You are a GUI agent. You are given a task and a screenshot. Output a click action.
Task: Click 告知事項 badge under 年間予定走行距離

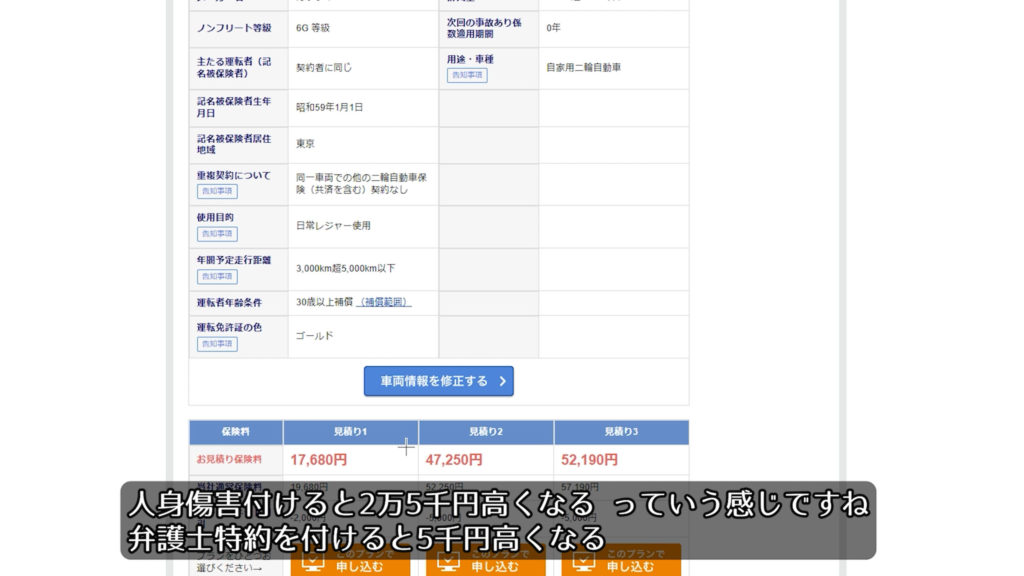pos(217,276)
